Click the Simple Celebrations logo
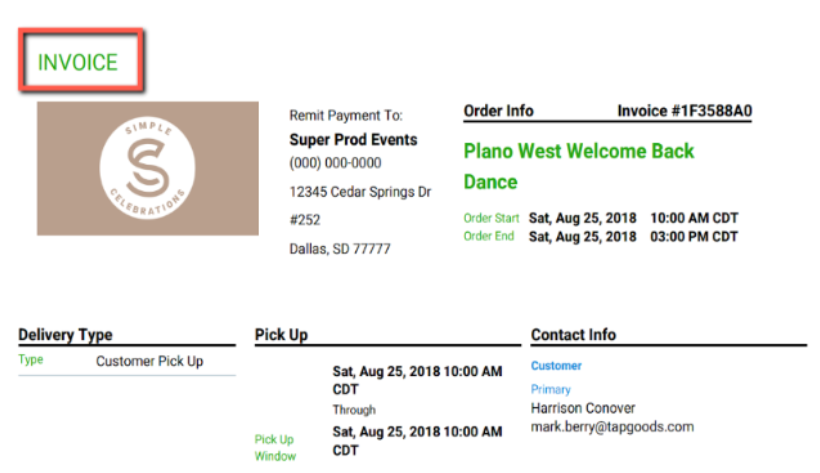Image resolution: width=820 pixels, height=473 pixels. 148,168
